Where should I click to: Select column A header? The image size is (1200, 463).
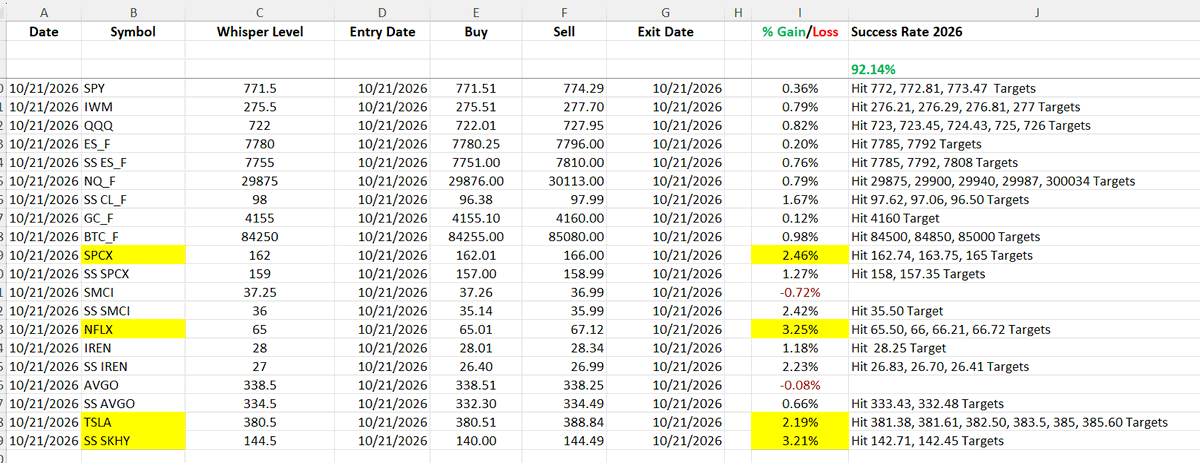43,11
